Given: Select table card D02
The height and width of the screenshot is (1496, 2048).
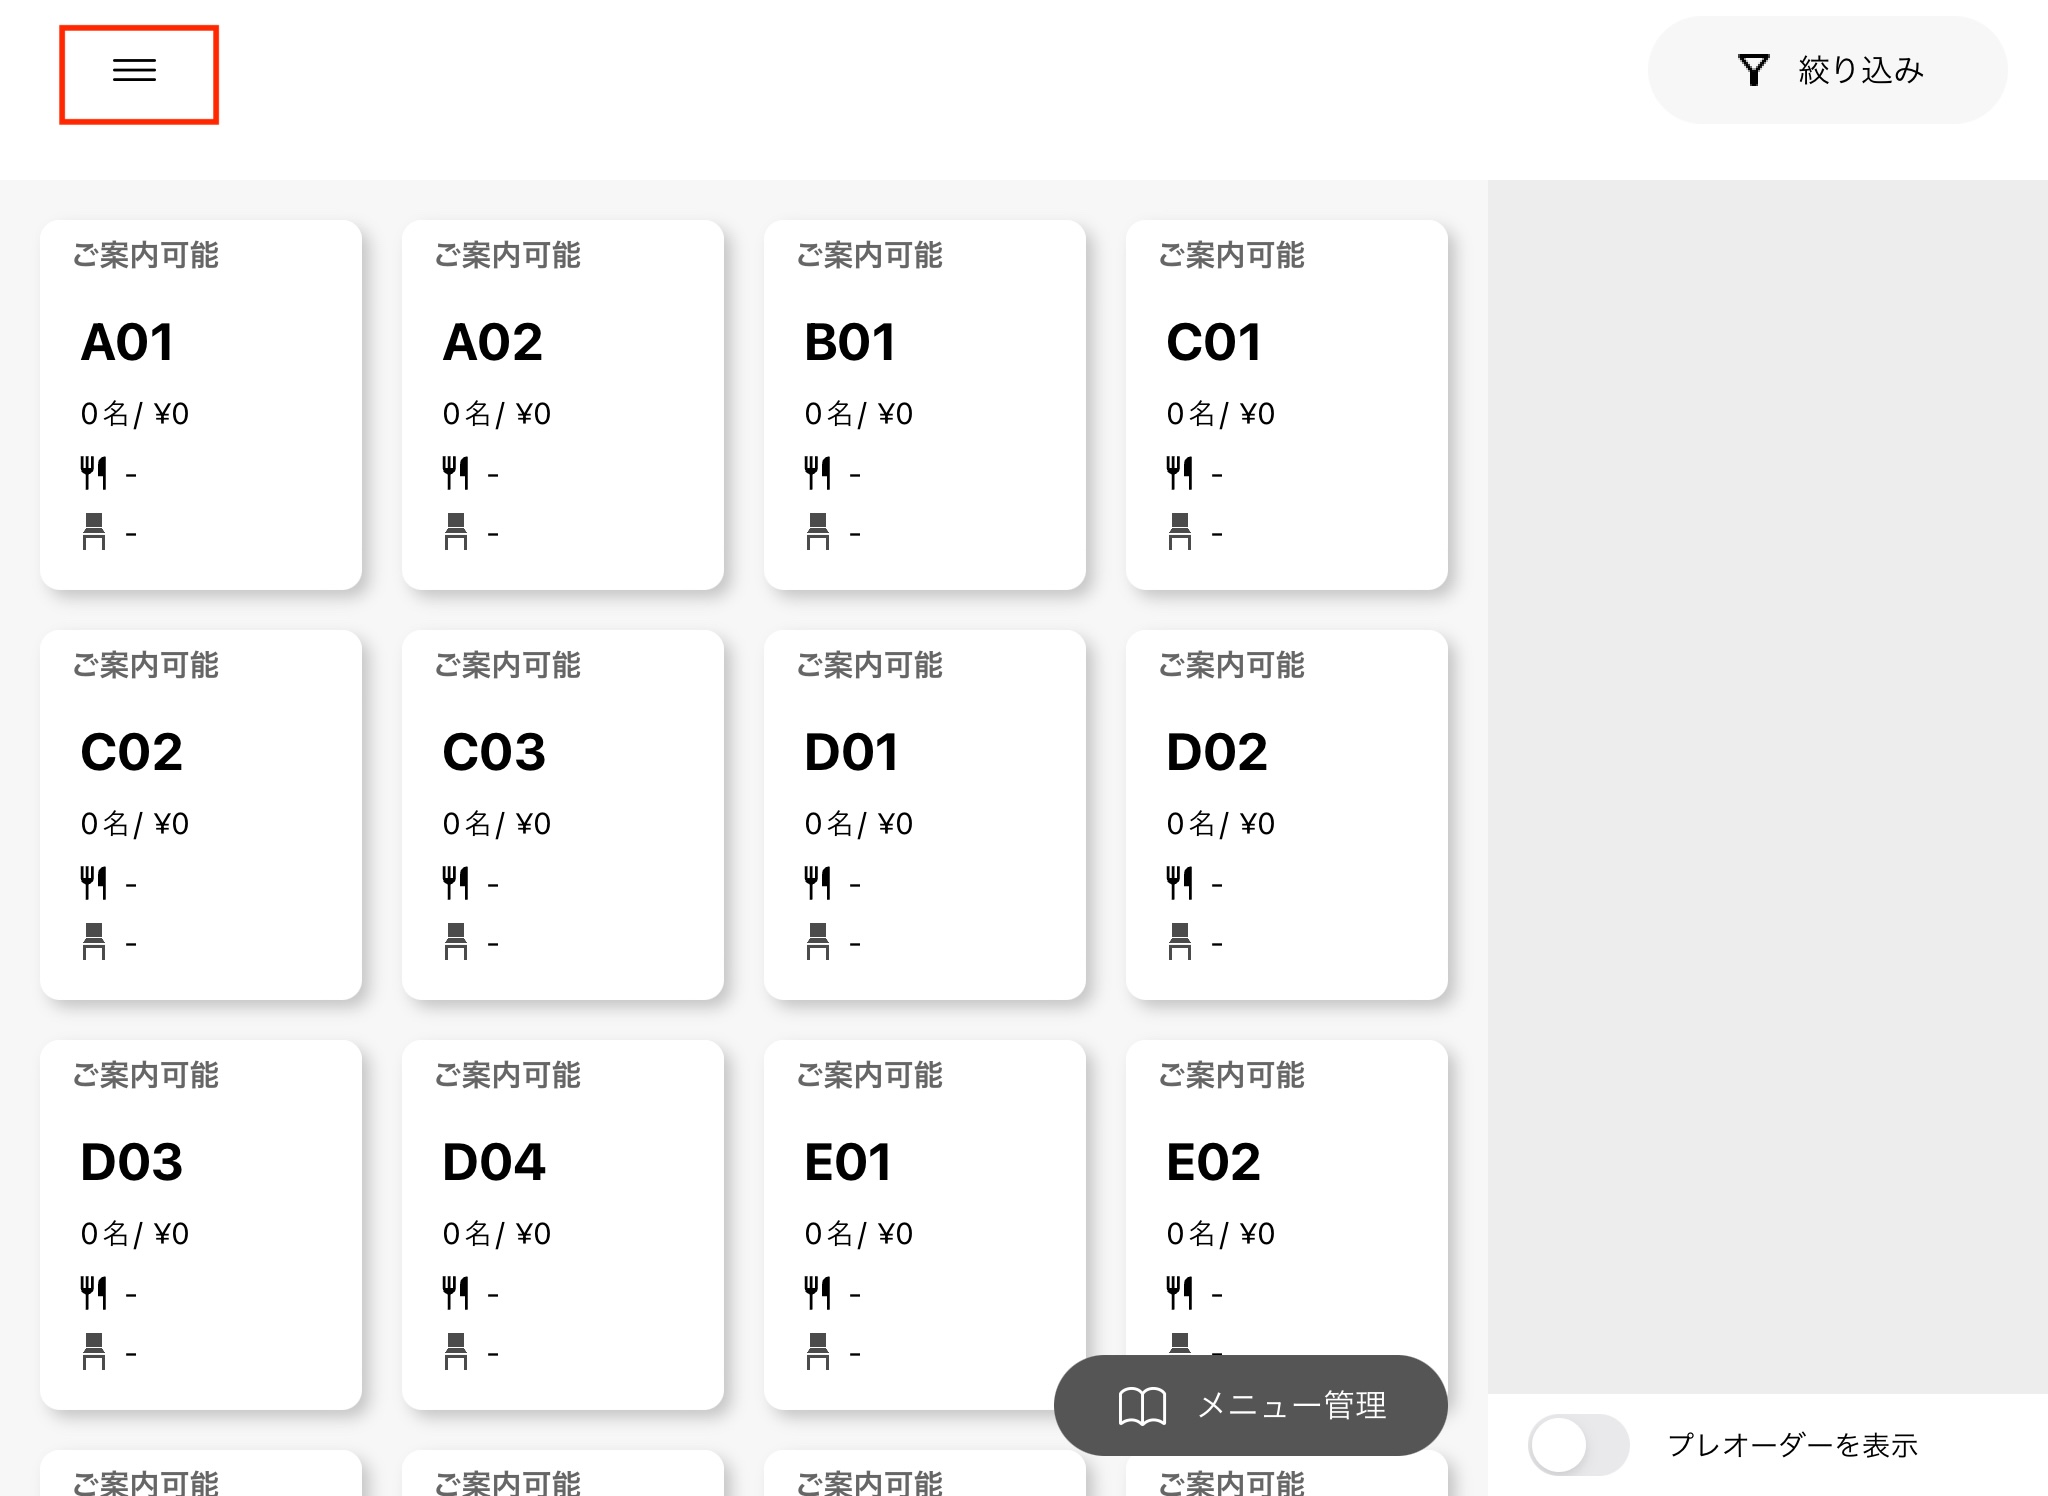Looking at the screenshot, I should pyautogui.click(x=1286, y=814).
